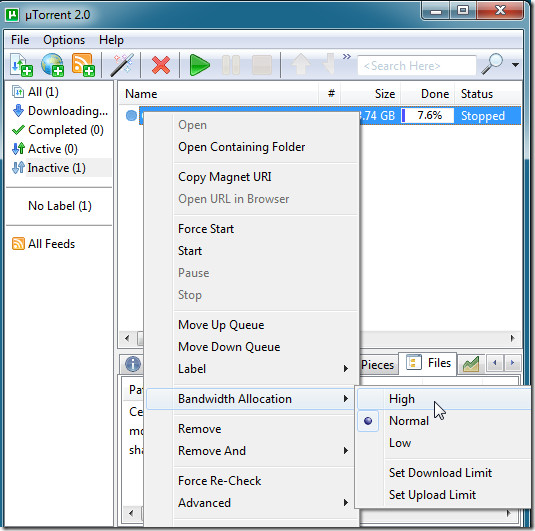Click bottom pane scroll left arrow
The image size is (535, 531).
pyautogui.click(x=131, y=513)
